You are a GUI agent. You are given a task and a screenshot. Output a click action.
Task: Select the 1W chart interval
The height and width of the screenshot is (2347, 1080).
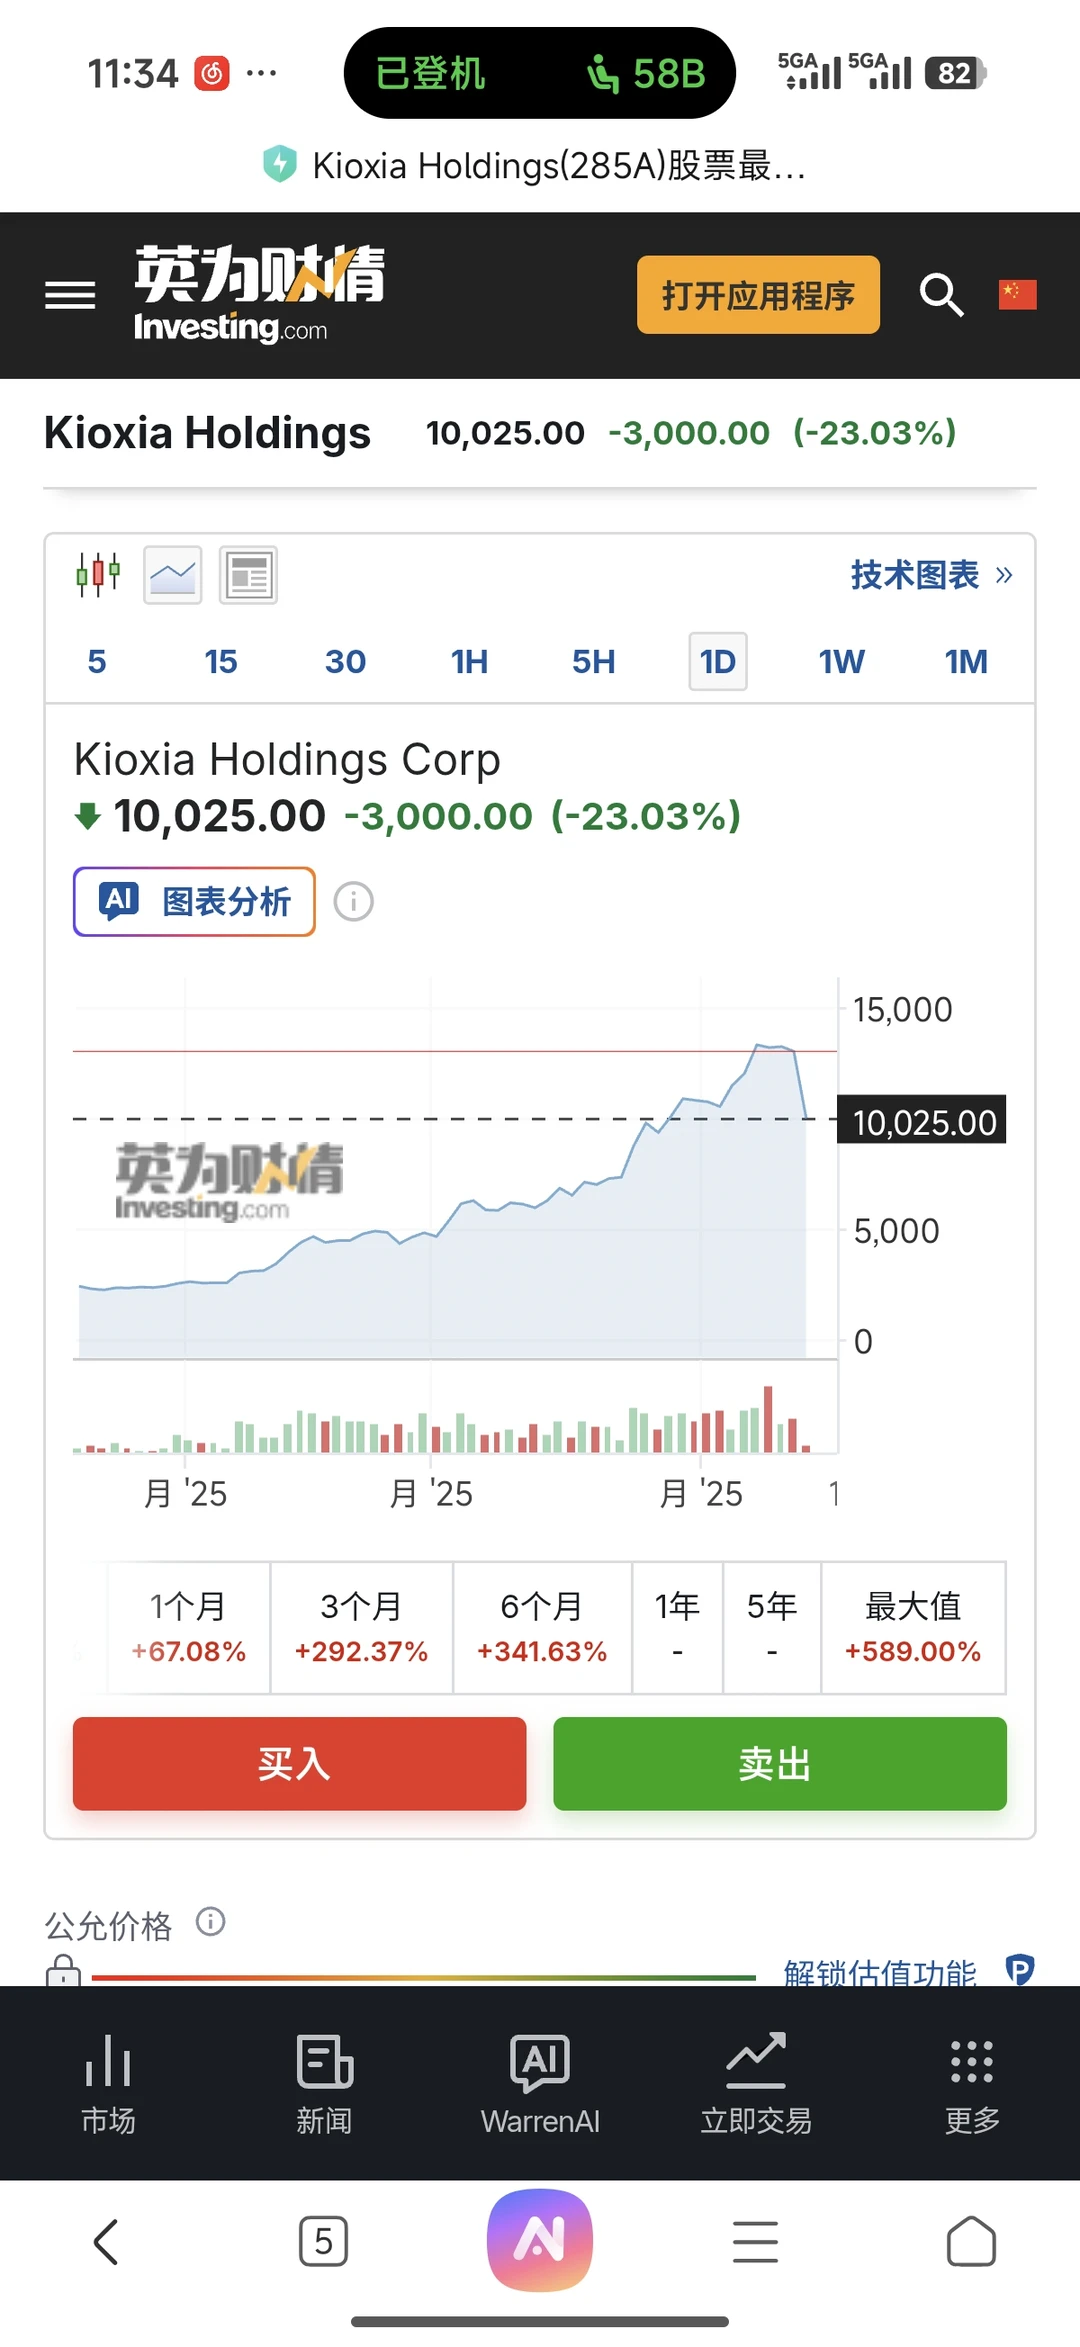[841, 662]
